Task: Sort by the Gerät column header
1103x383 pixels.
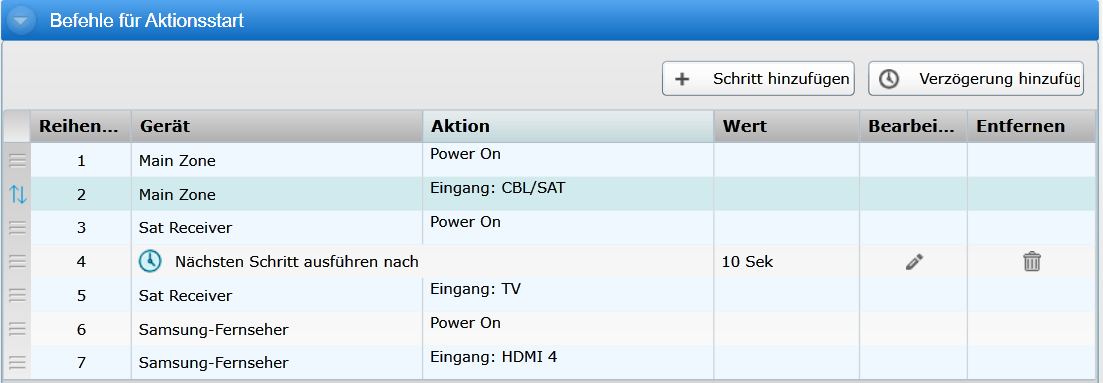Action: [x=277, y=127]
